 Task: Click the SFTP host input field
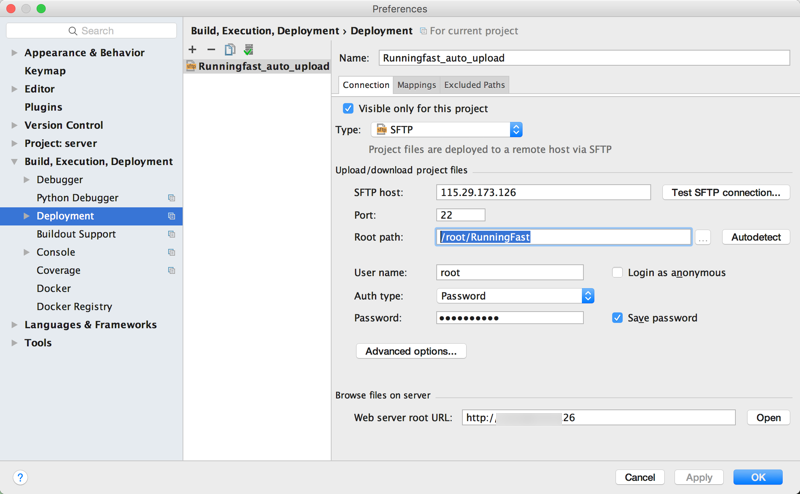(543, 192)
